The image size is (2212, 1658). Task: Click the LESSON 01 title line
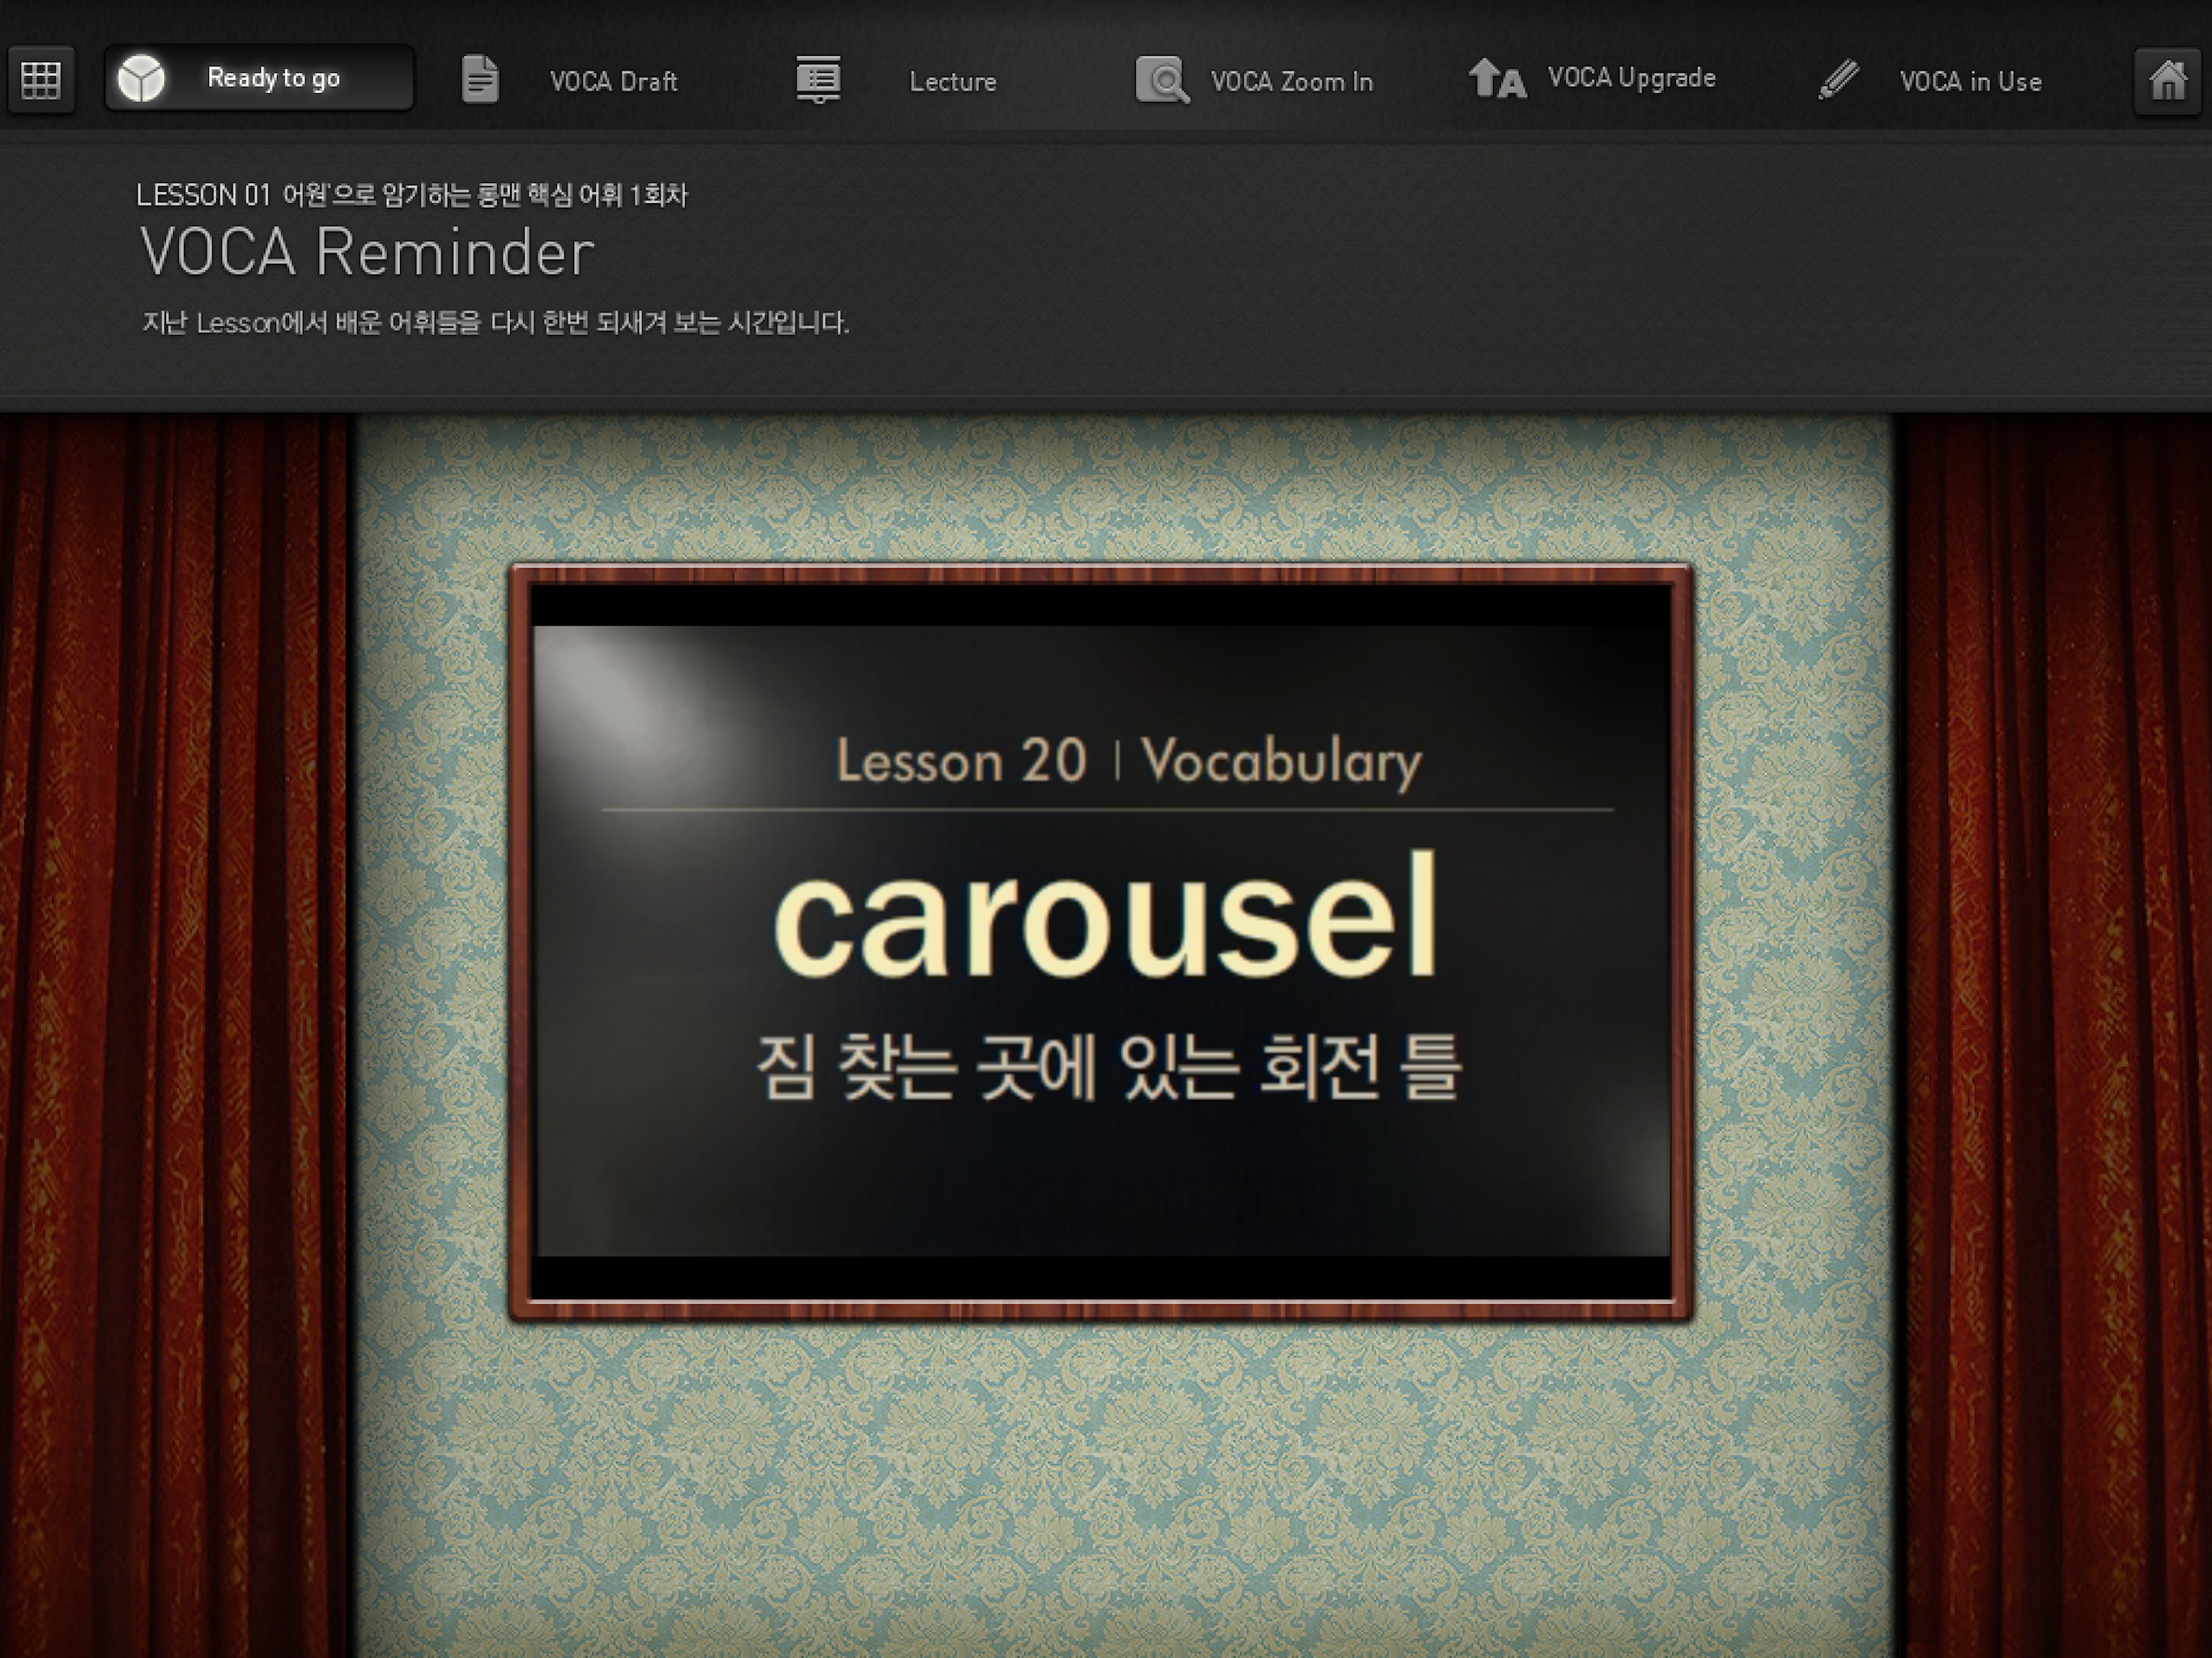412,194
